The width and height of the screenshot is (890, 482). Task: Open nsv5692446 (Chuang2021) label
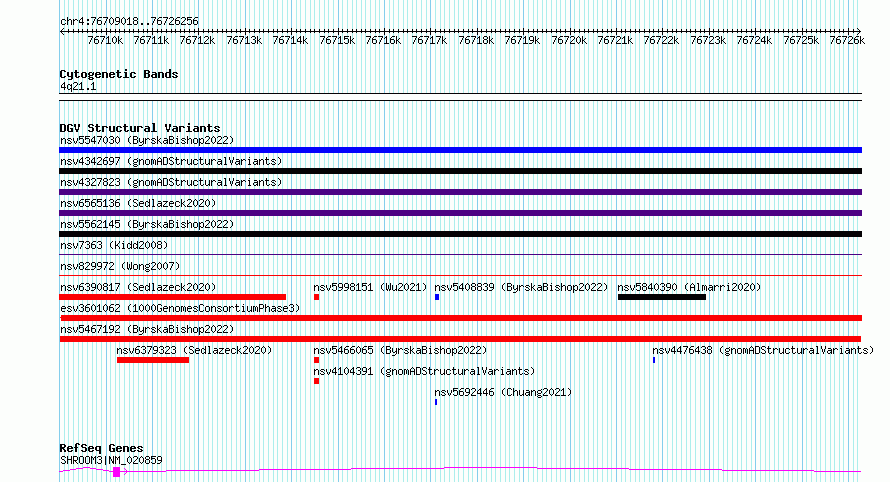click(503, 392)
